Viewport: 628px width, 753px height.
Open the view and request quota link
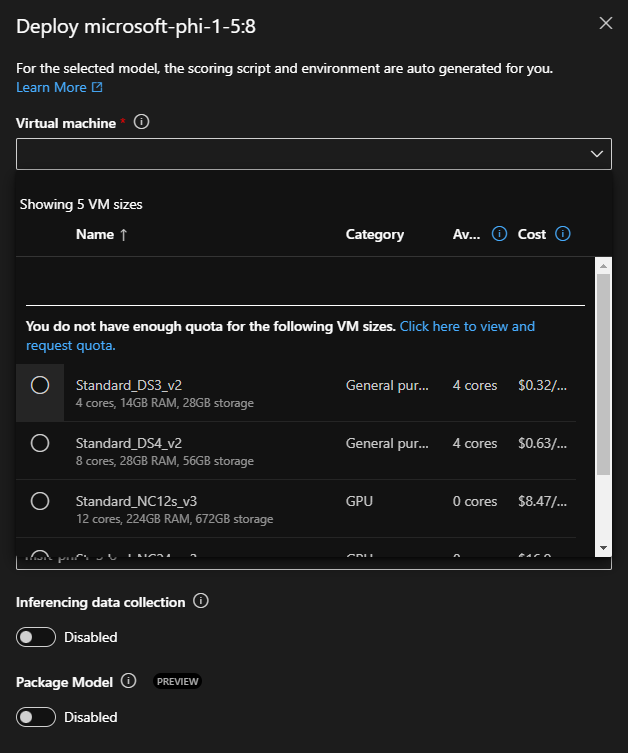pos(467,327)
